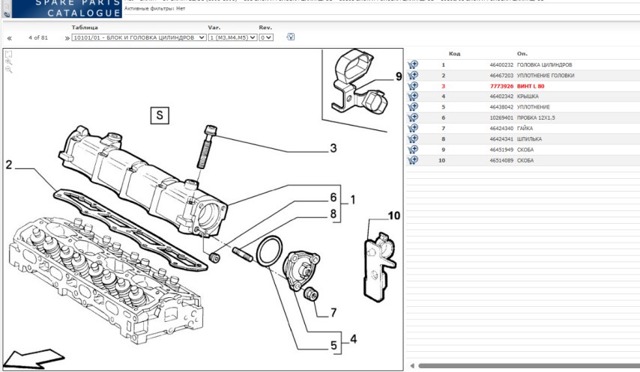Click the Spare Parts Catalogue logo

67,9
